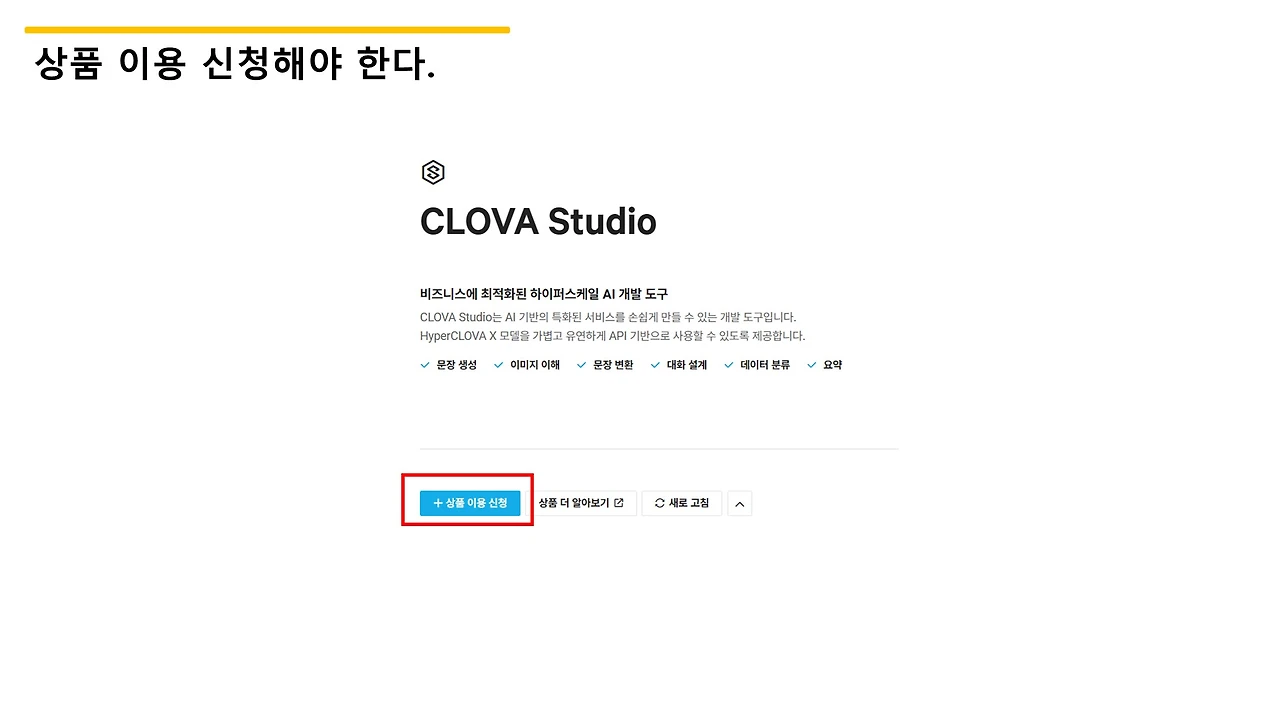Click the slide title 상품 이용 신청해야 한다.

pos(235,64)
